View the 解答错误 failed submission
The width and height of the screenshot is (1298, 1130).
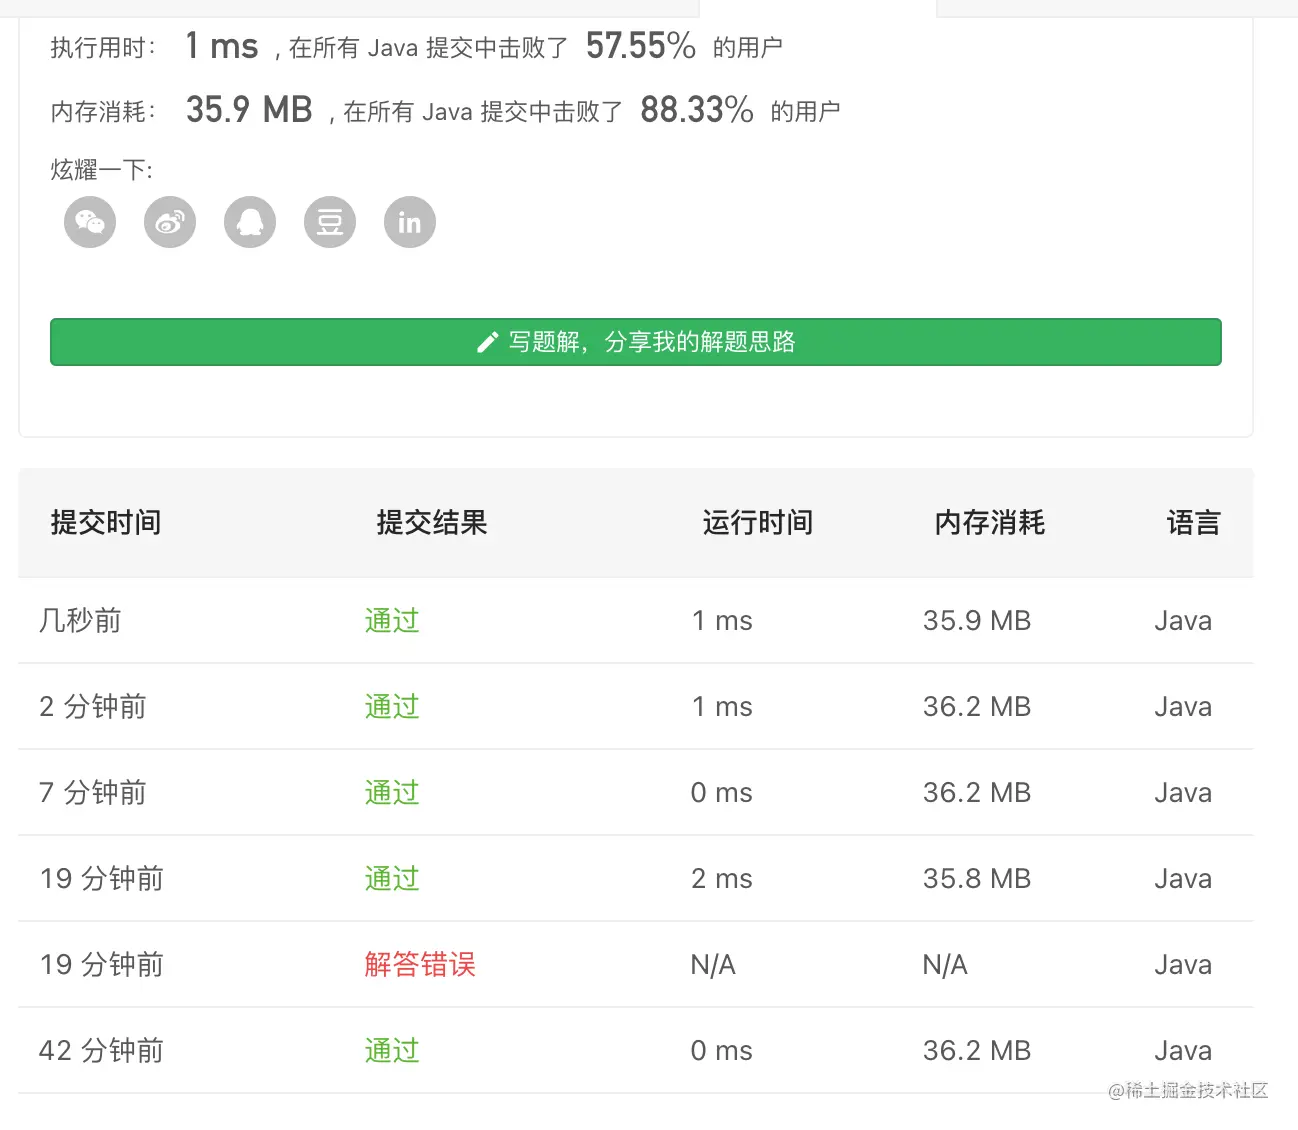[x=420, y=965]
